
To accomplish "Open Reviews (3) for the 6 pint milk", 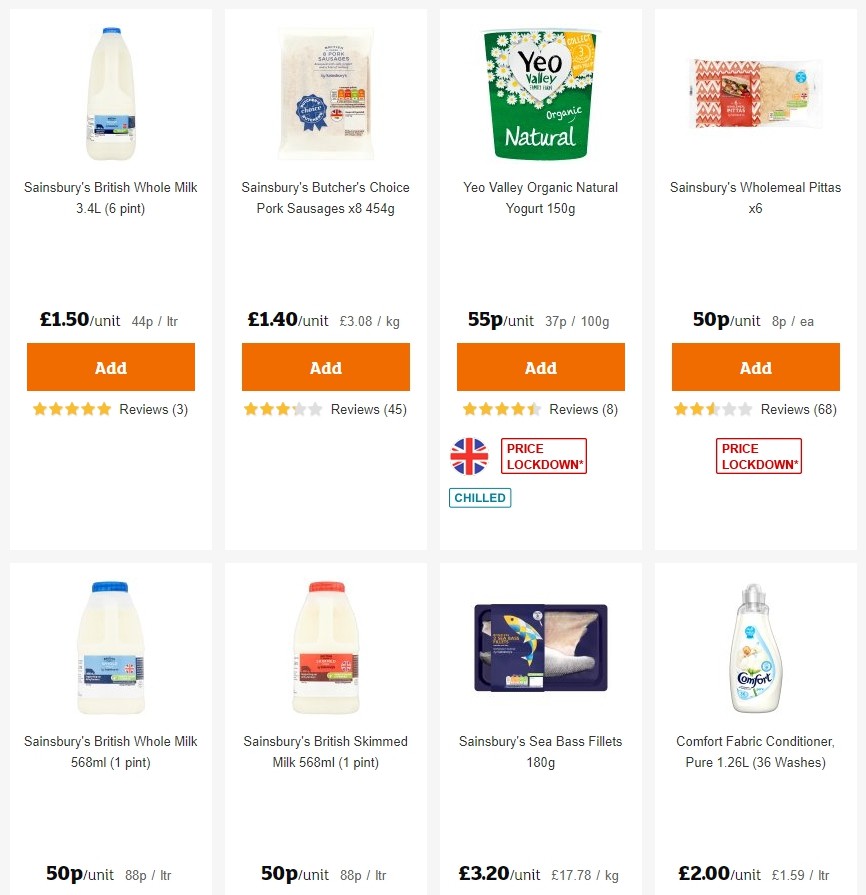I will click(153, 409).
